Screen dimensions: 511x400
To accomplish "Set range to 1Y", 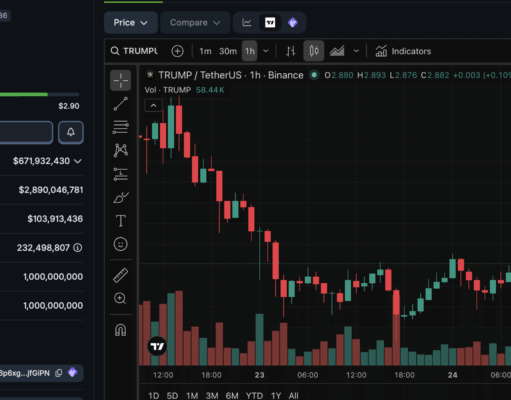I will point(276,396).
